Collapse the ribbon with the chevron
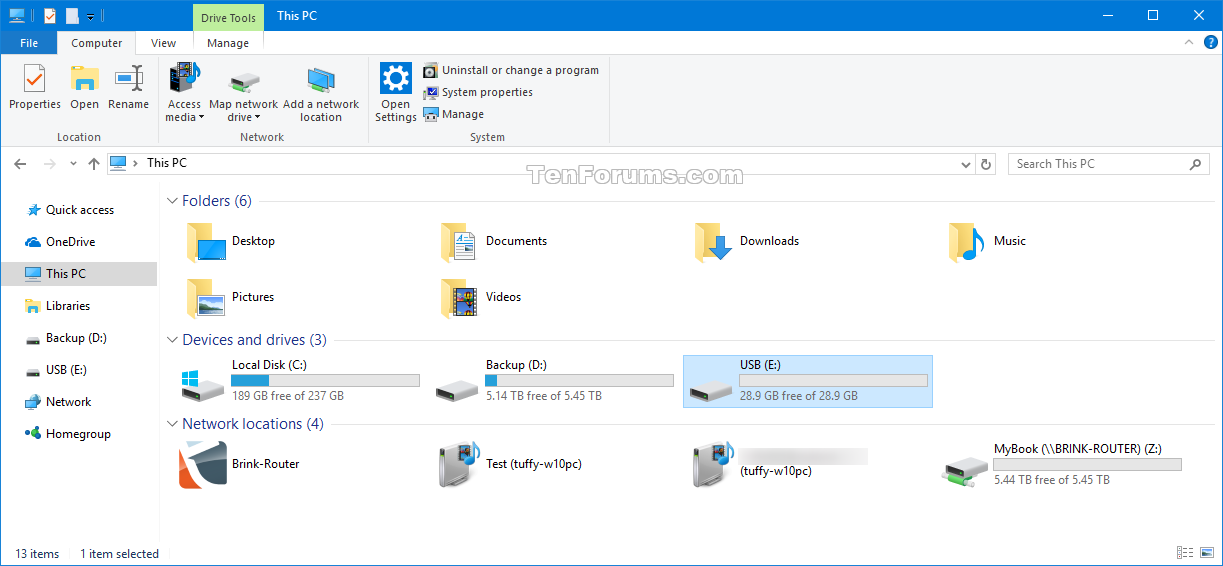 pos(1187,43)
